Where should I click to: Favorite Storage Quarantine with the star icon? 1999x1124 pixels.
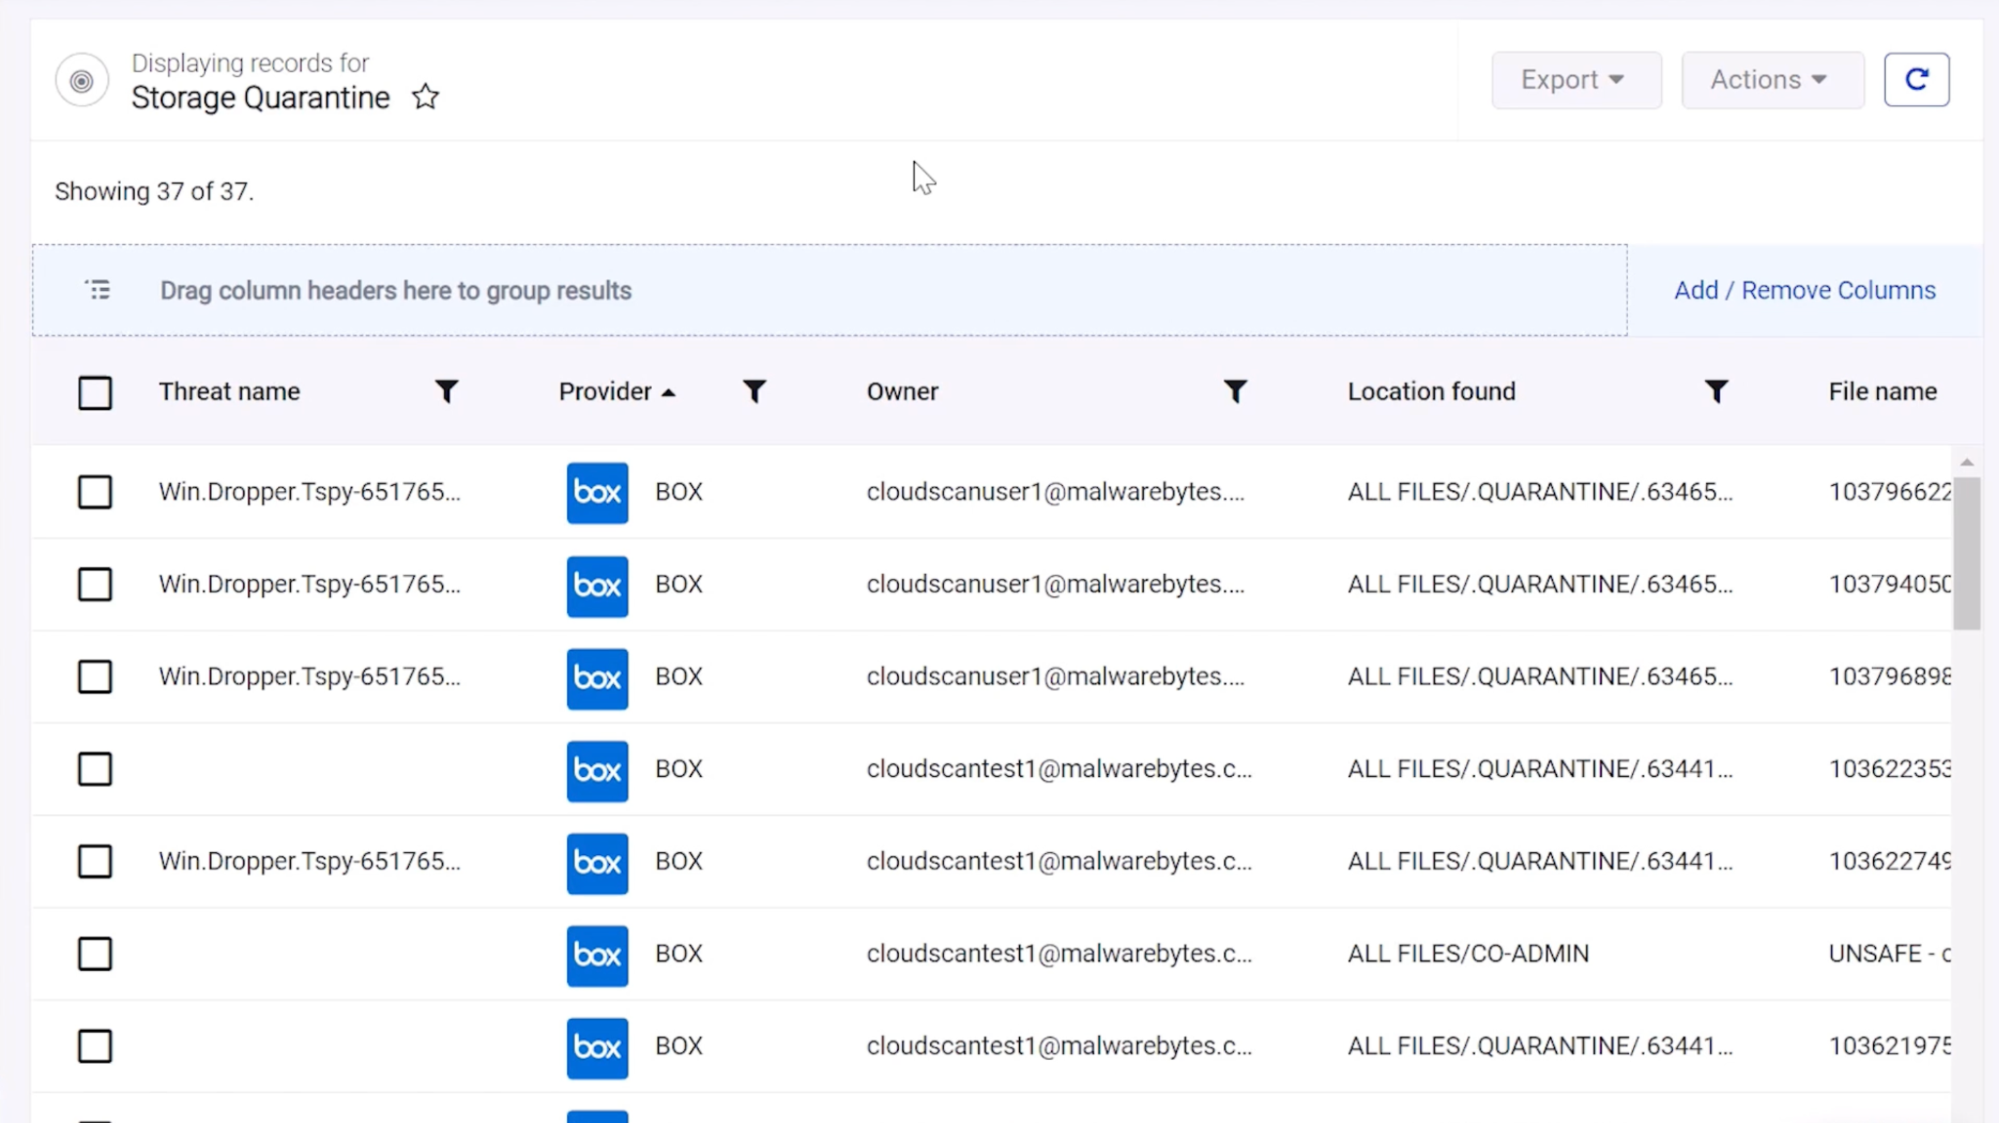point(425,97)
